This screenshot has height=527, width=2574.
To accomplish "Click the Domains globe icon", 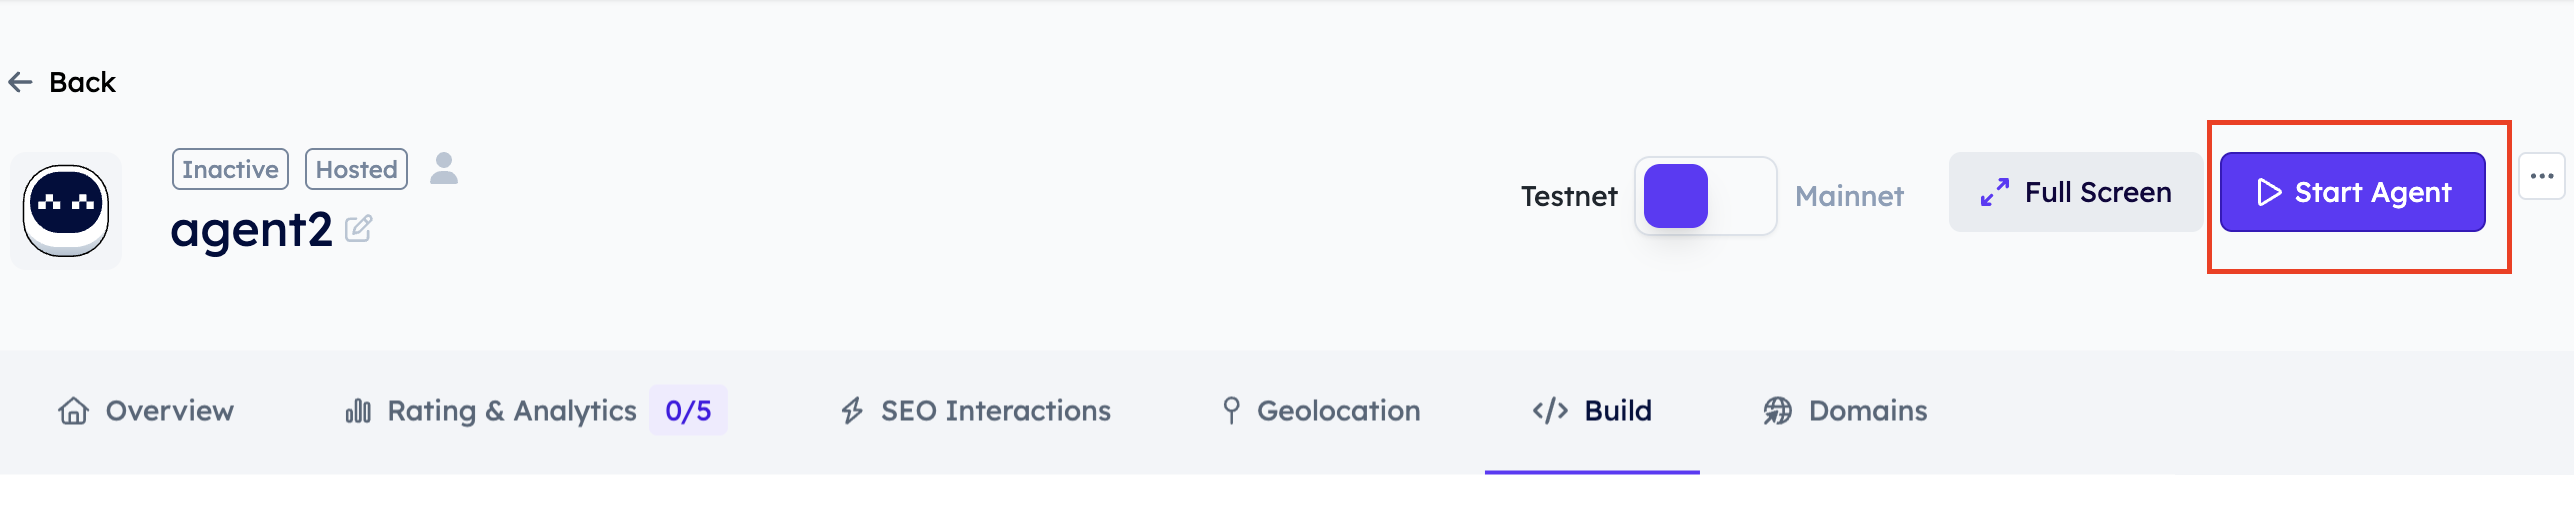I will coord(1777,411).
